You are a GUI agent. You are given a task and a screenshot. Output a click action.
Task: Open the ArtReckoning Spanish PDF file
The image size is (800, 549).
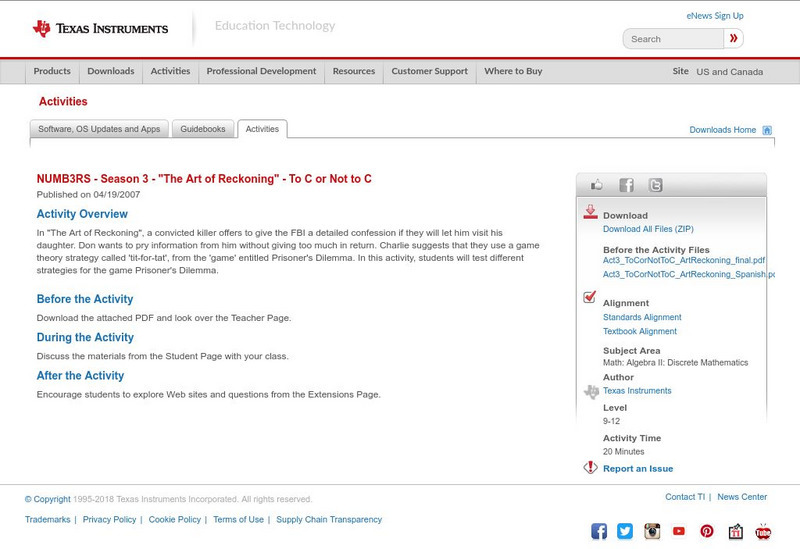pos(688,274)
